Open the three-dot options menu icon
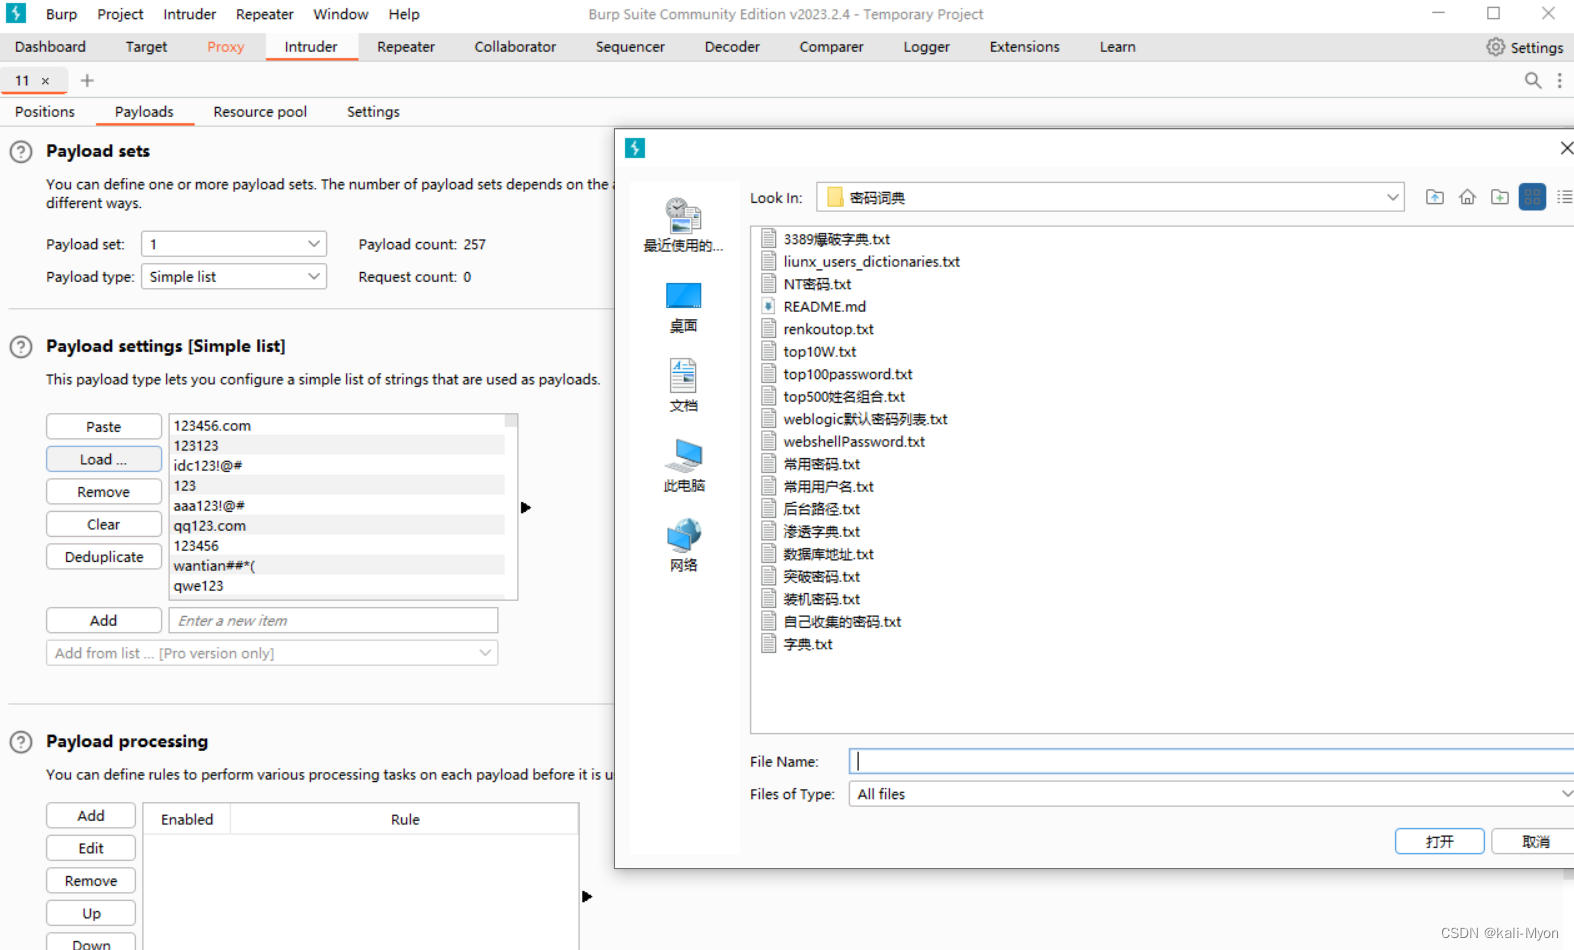Screen dimensions: 1574x950 coord(1559,80)
